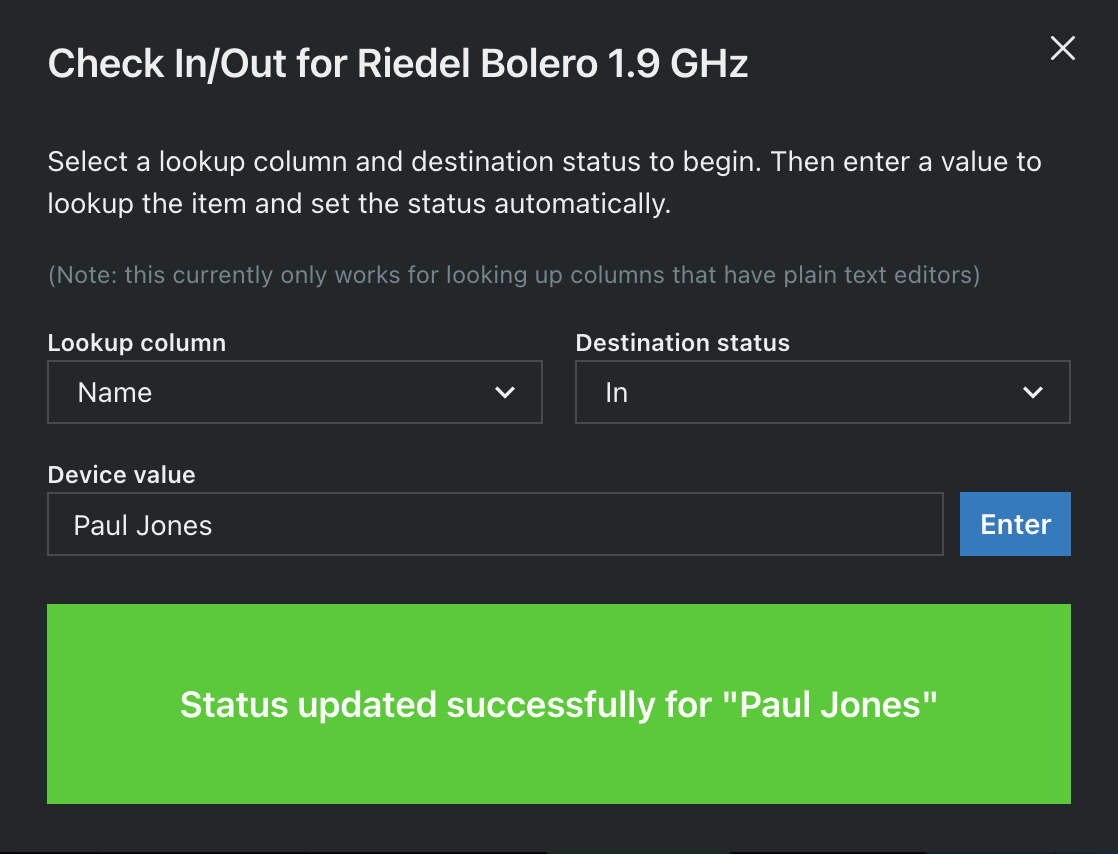Click the gray note about plain text editors
Viewport: 1118px width, 854px height.
coord(513,275)
